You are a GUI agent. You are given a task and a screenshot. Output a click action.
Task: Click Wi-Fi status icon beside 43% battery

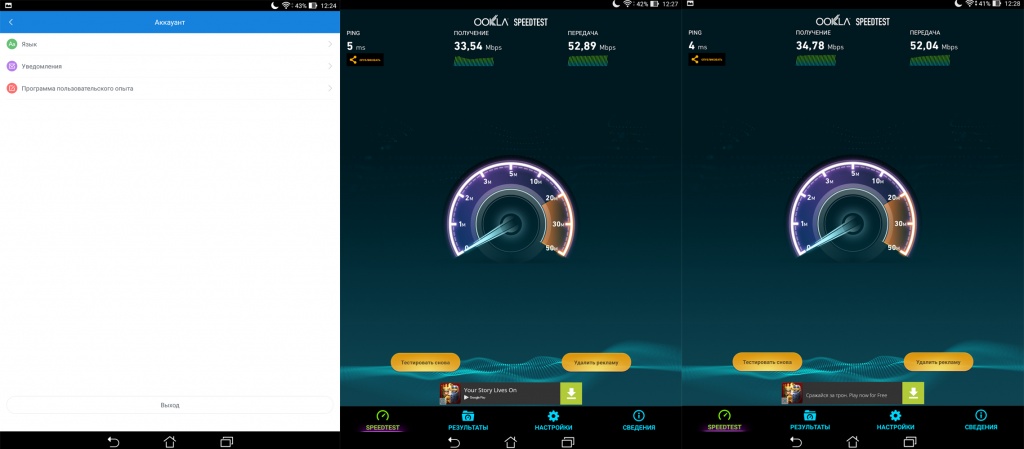[x=286, y=5]
